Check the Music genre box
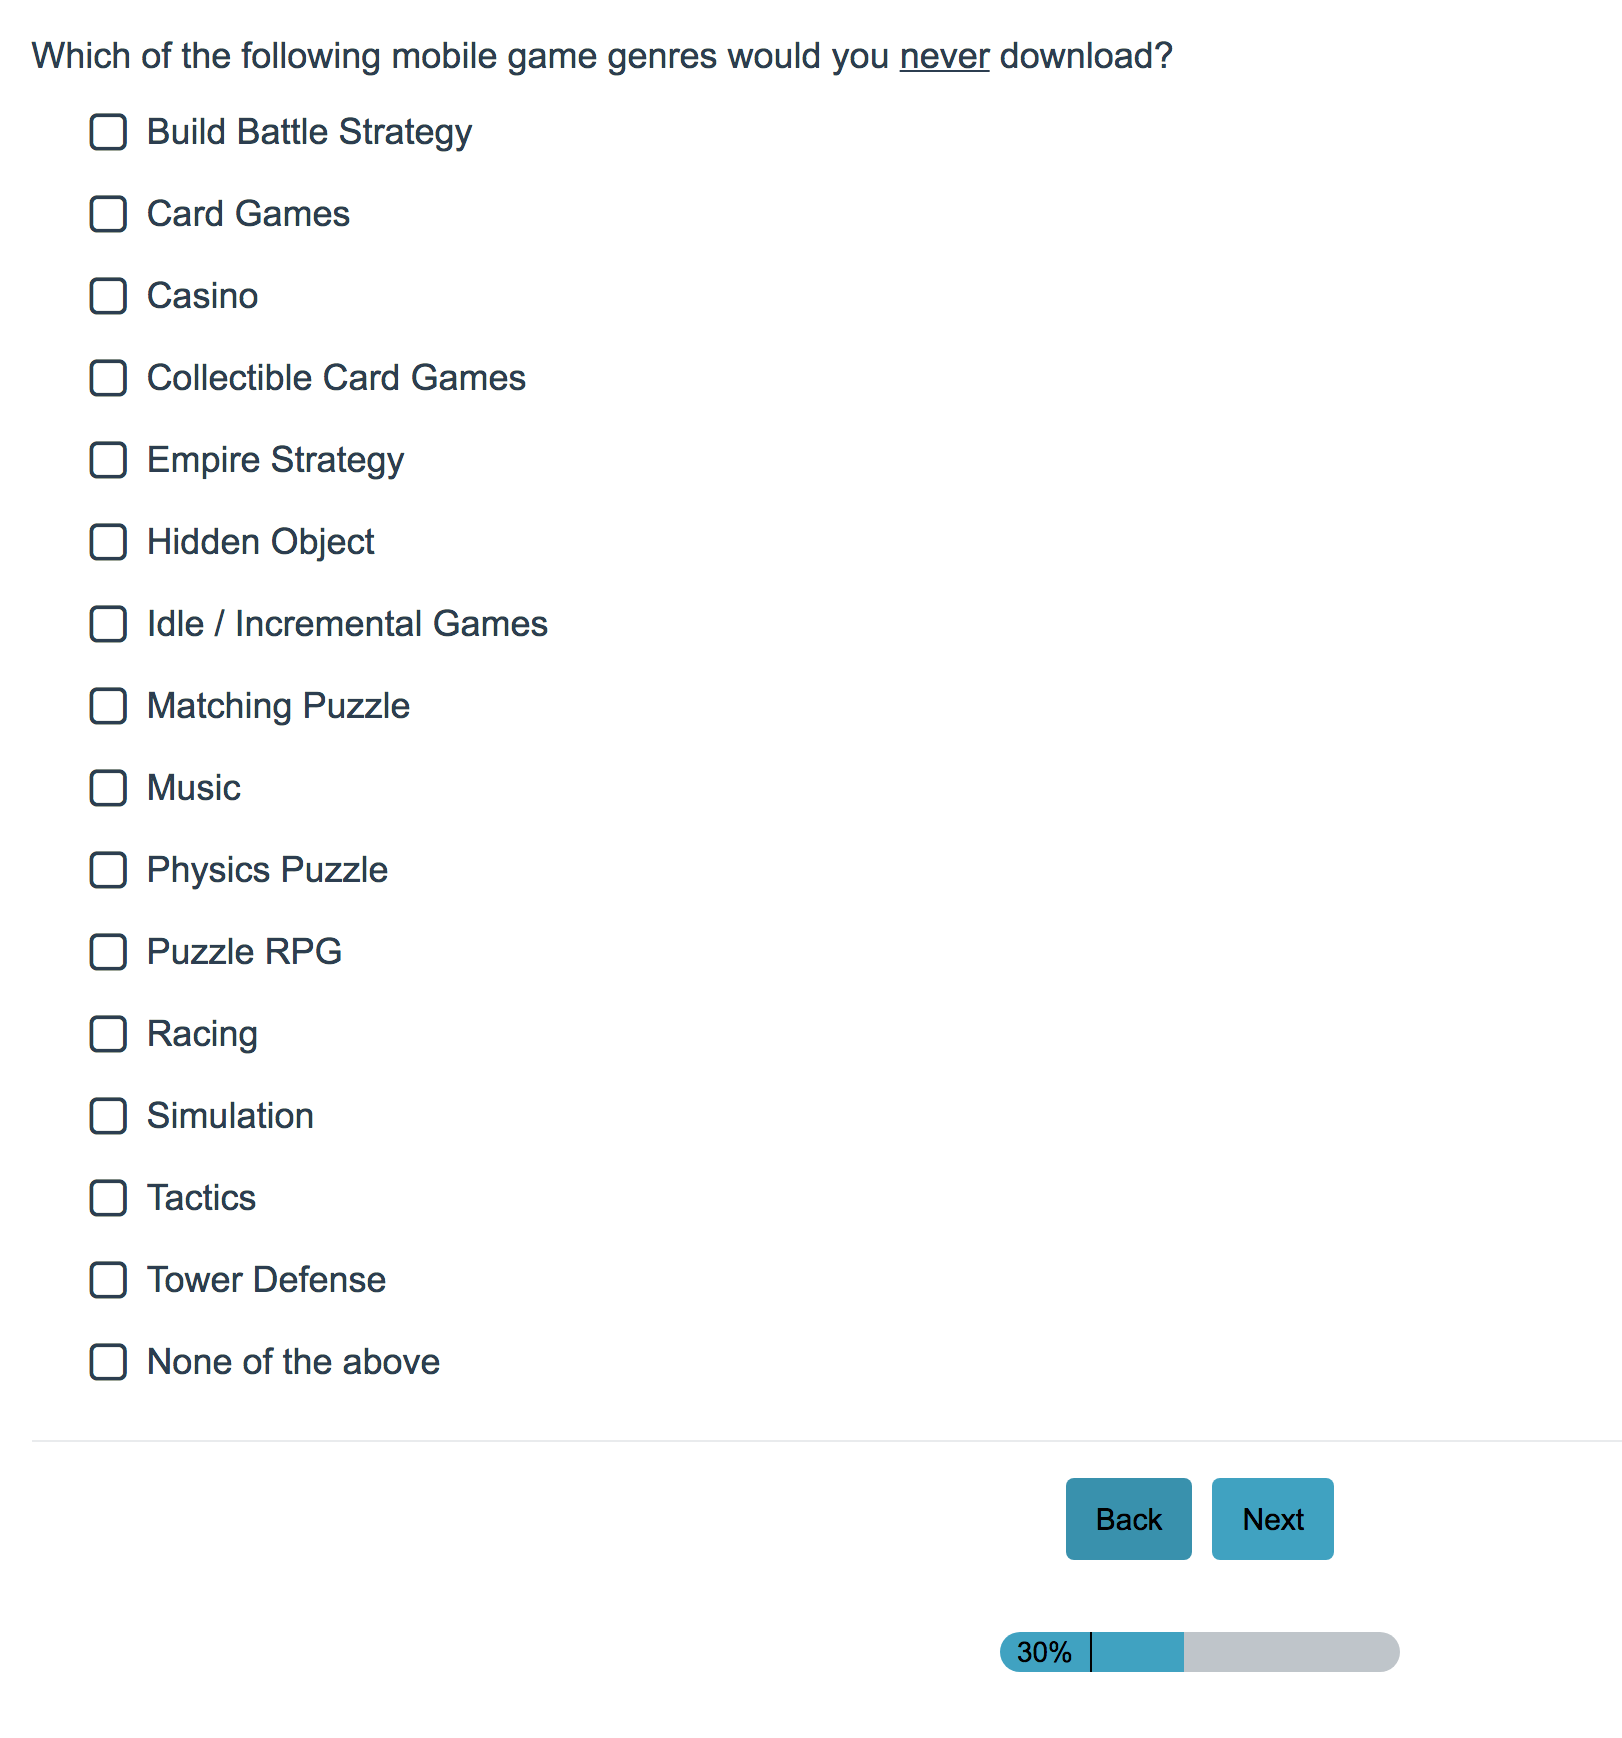Image resolution: width=1622 pixels, height=1738 pixels. tap(108, 788)
